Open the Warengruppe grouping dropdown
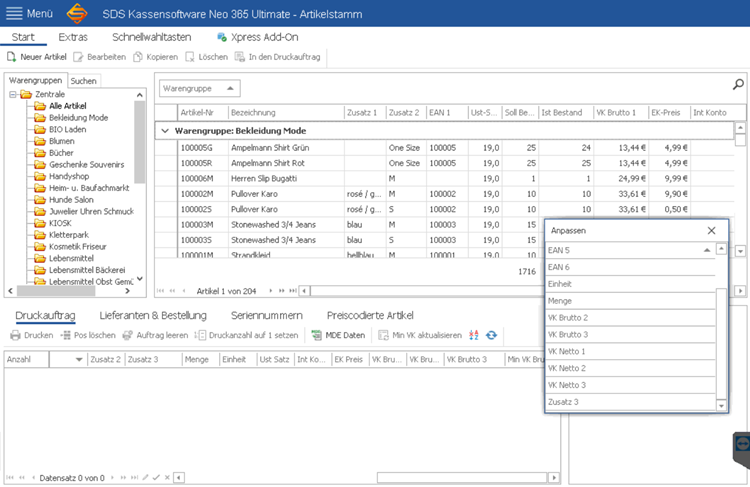The width and height of the screenshot is (750, 487). [199, 89]
